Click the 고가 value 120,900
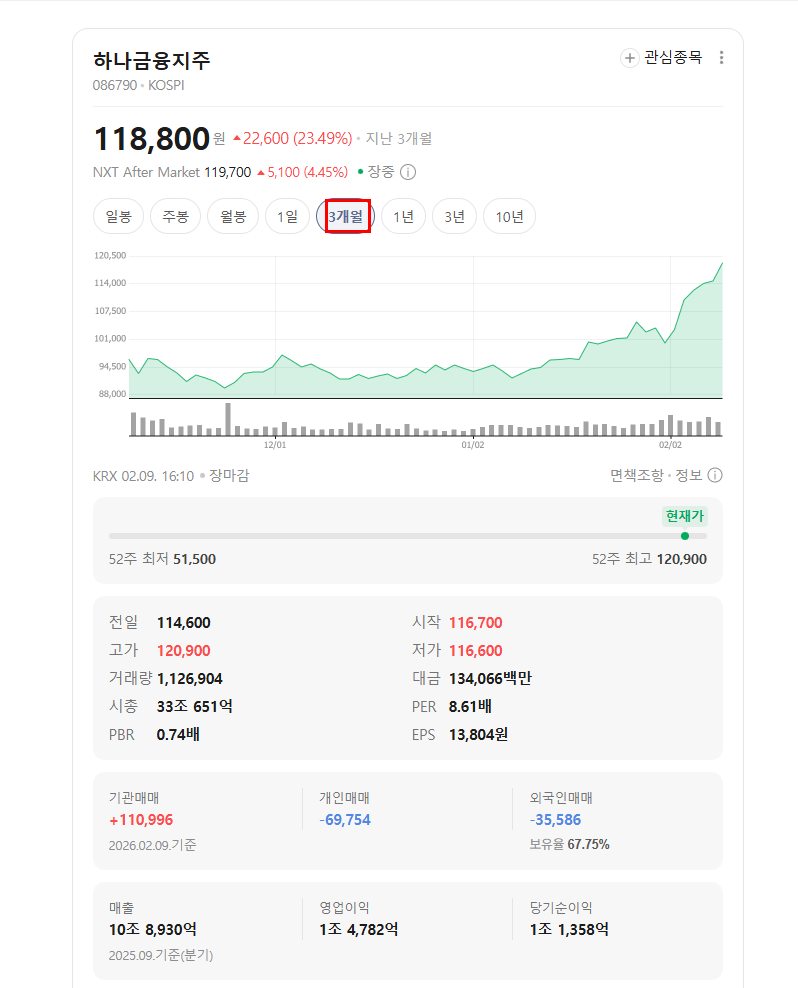 click(183, 651)
